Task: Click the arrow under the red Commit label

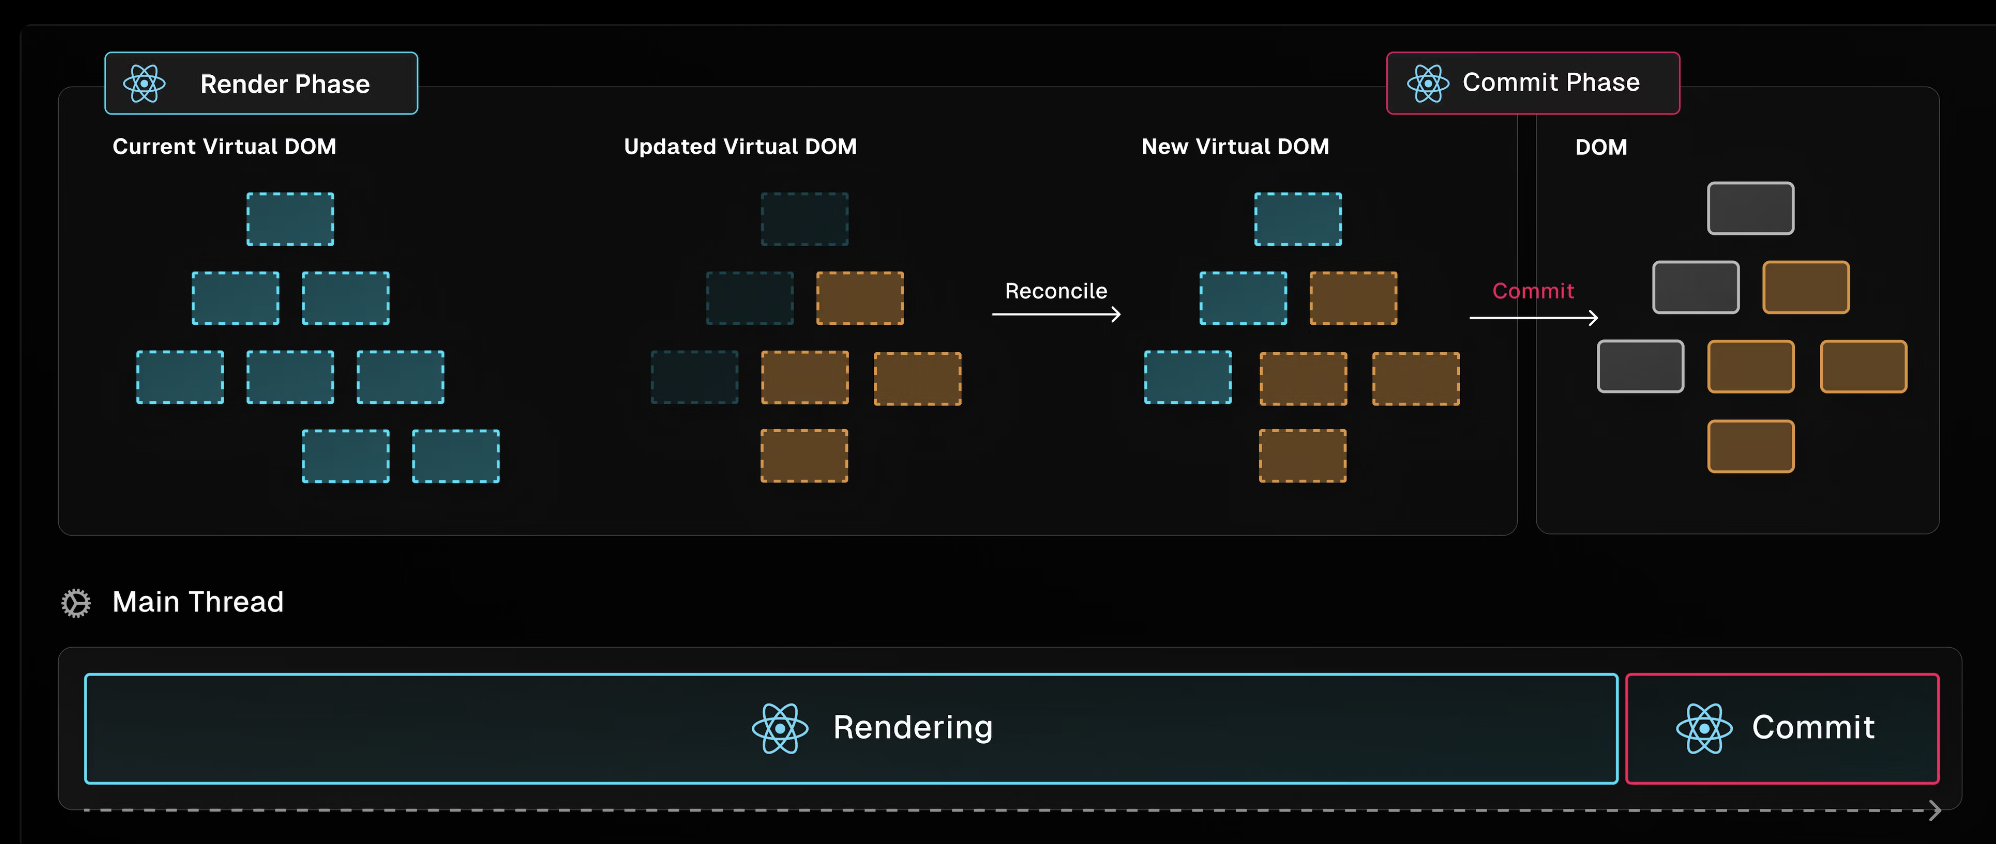Action: click(x=1534, y=317)
